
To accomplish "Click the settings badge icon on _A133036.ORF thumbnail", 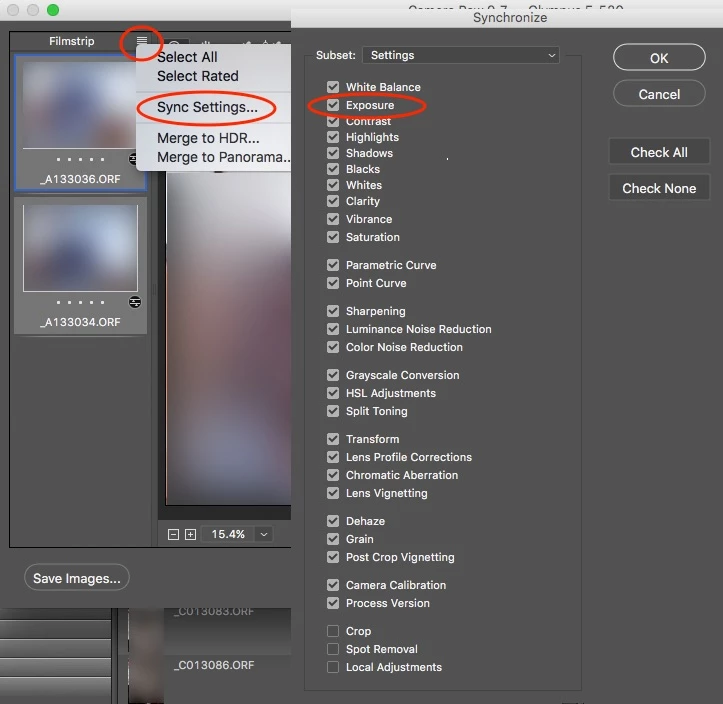I will (x=132, y=159).
